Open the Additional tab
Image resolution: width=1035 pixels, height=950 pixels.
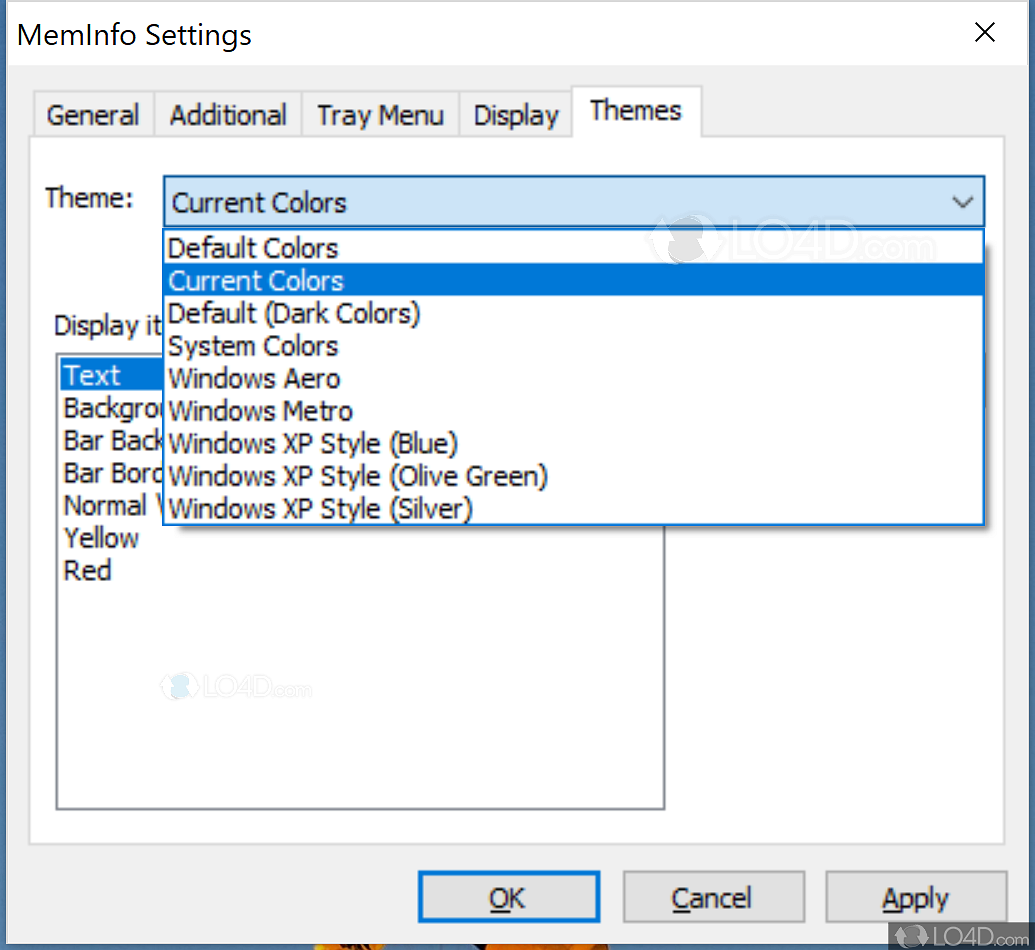228,115
